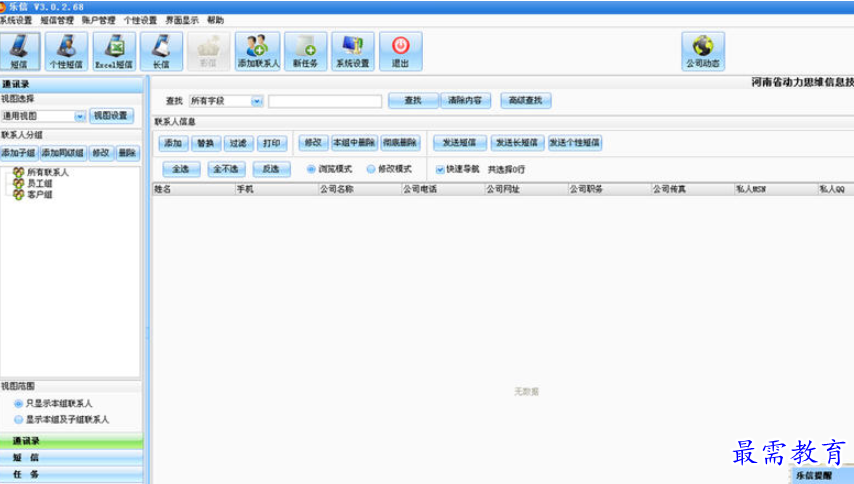The width and height of the screenshot is (854, 484).
Task: Open the 界面显示 menu
Action: point(182,20)
